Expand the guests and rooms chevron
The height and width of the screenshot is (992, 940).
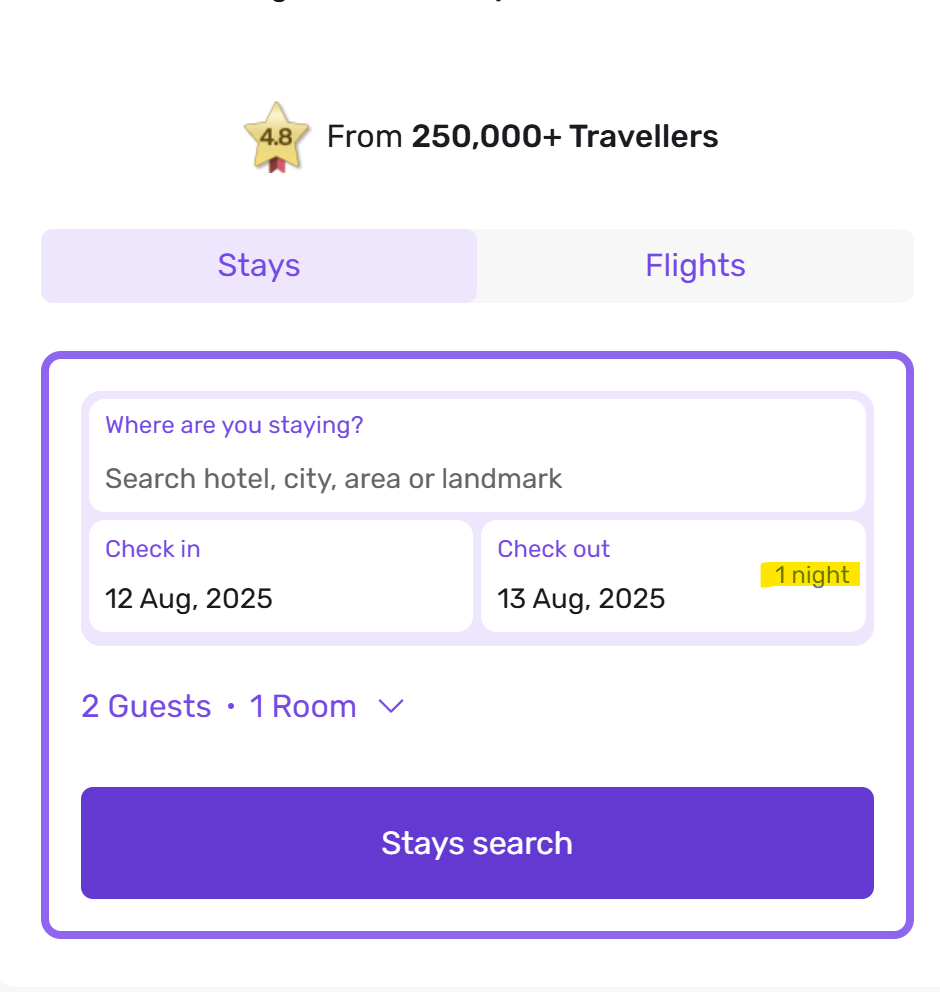(391, 706)
